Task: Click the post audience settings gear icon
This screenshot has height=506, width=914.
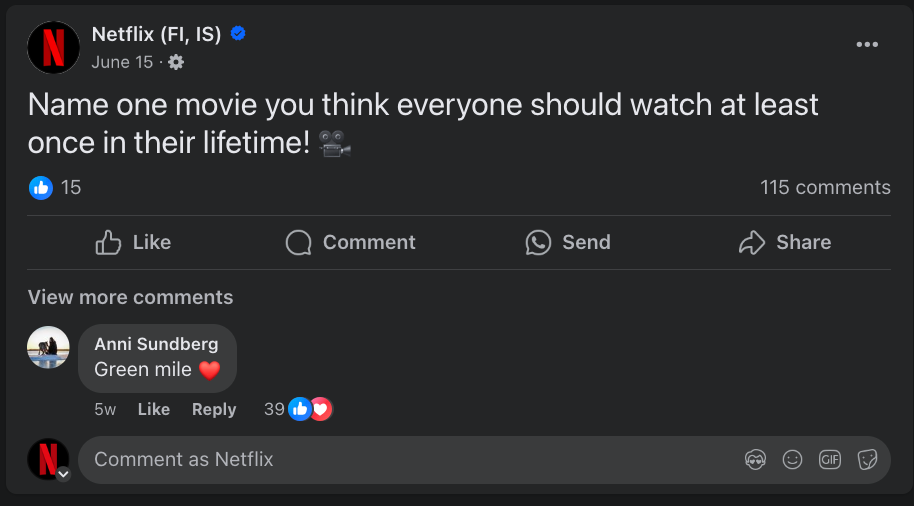Action: (x=176, y=62)
